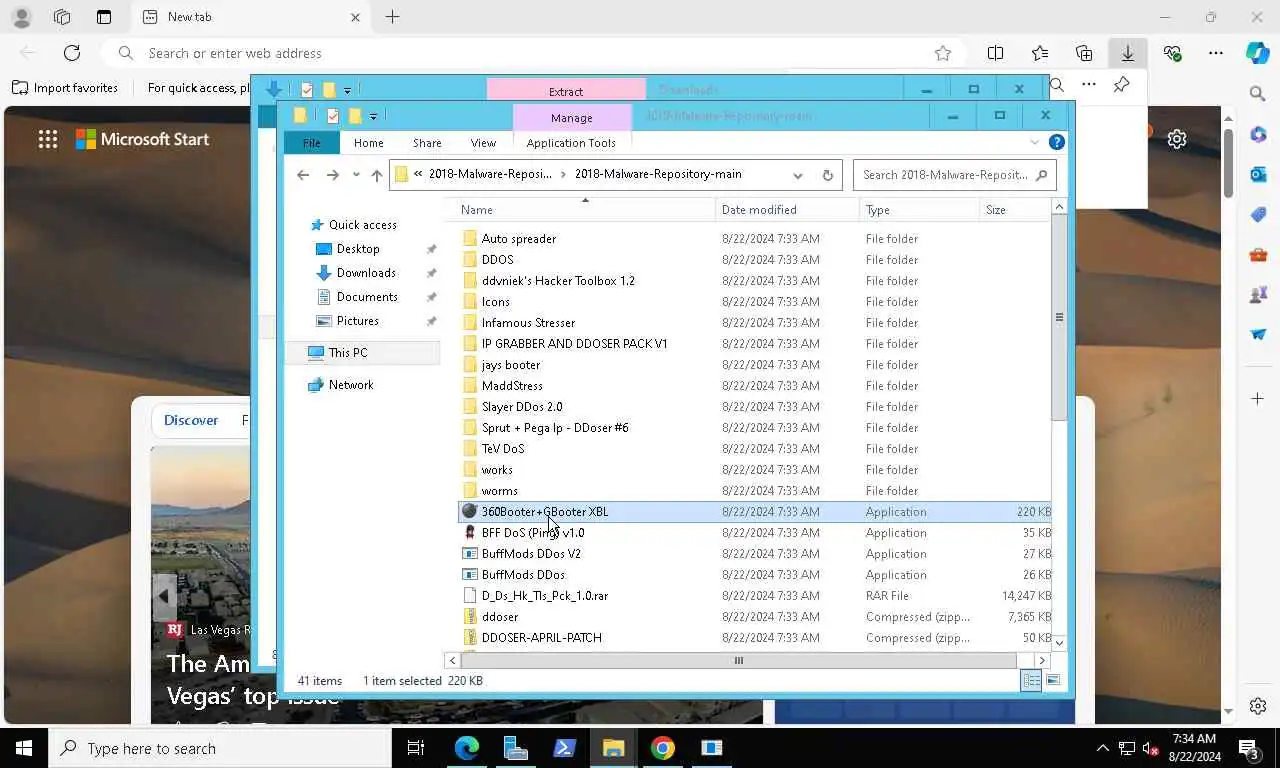The image size is (1280, 768).
Task: Open Customize Quick Access Toolbar dropdown
Action: coord(374,116)
